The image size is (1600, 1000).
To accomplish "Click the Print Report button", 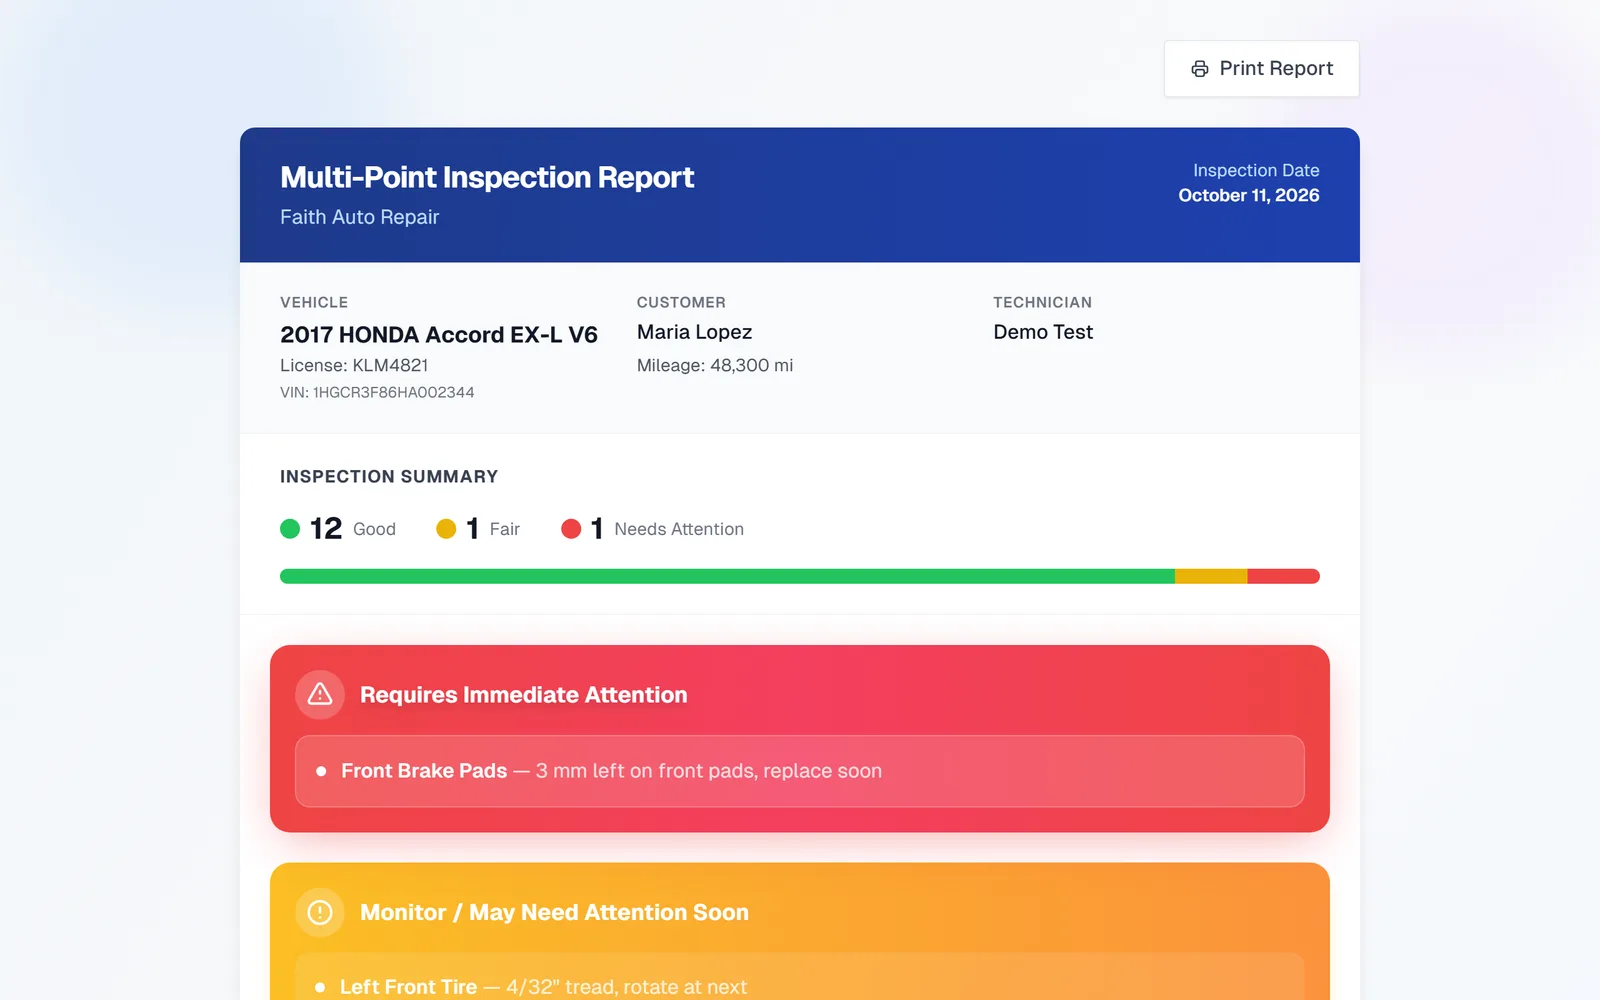I will point(1261,69).
